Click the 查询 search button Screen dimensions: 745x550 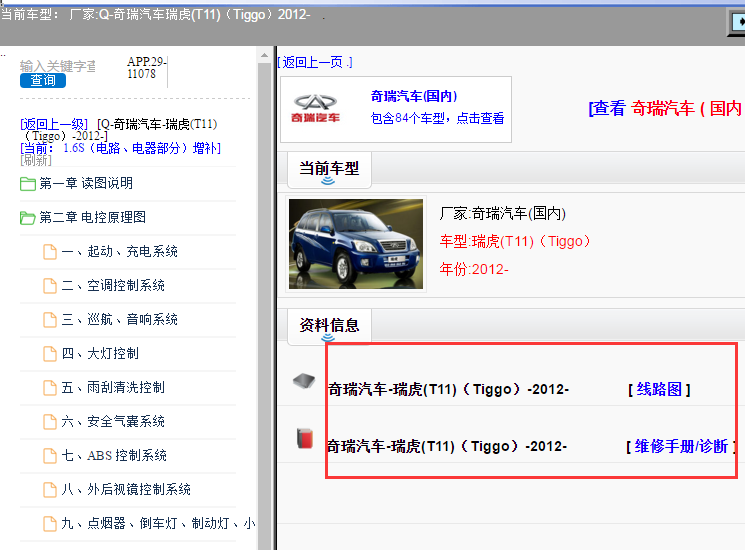[x=43, y=80]
